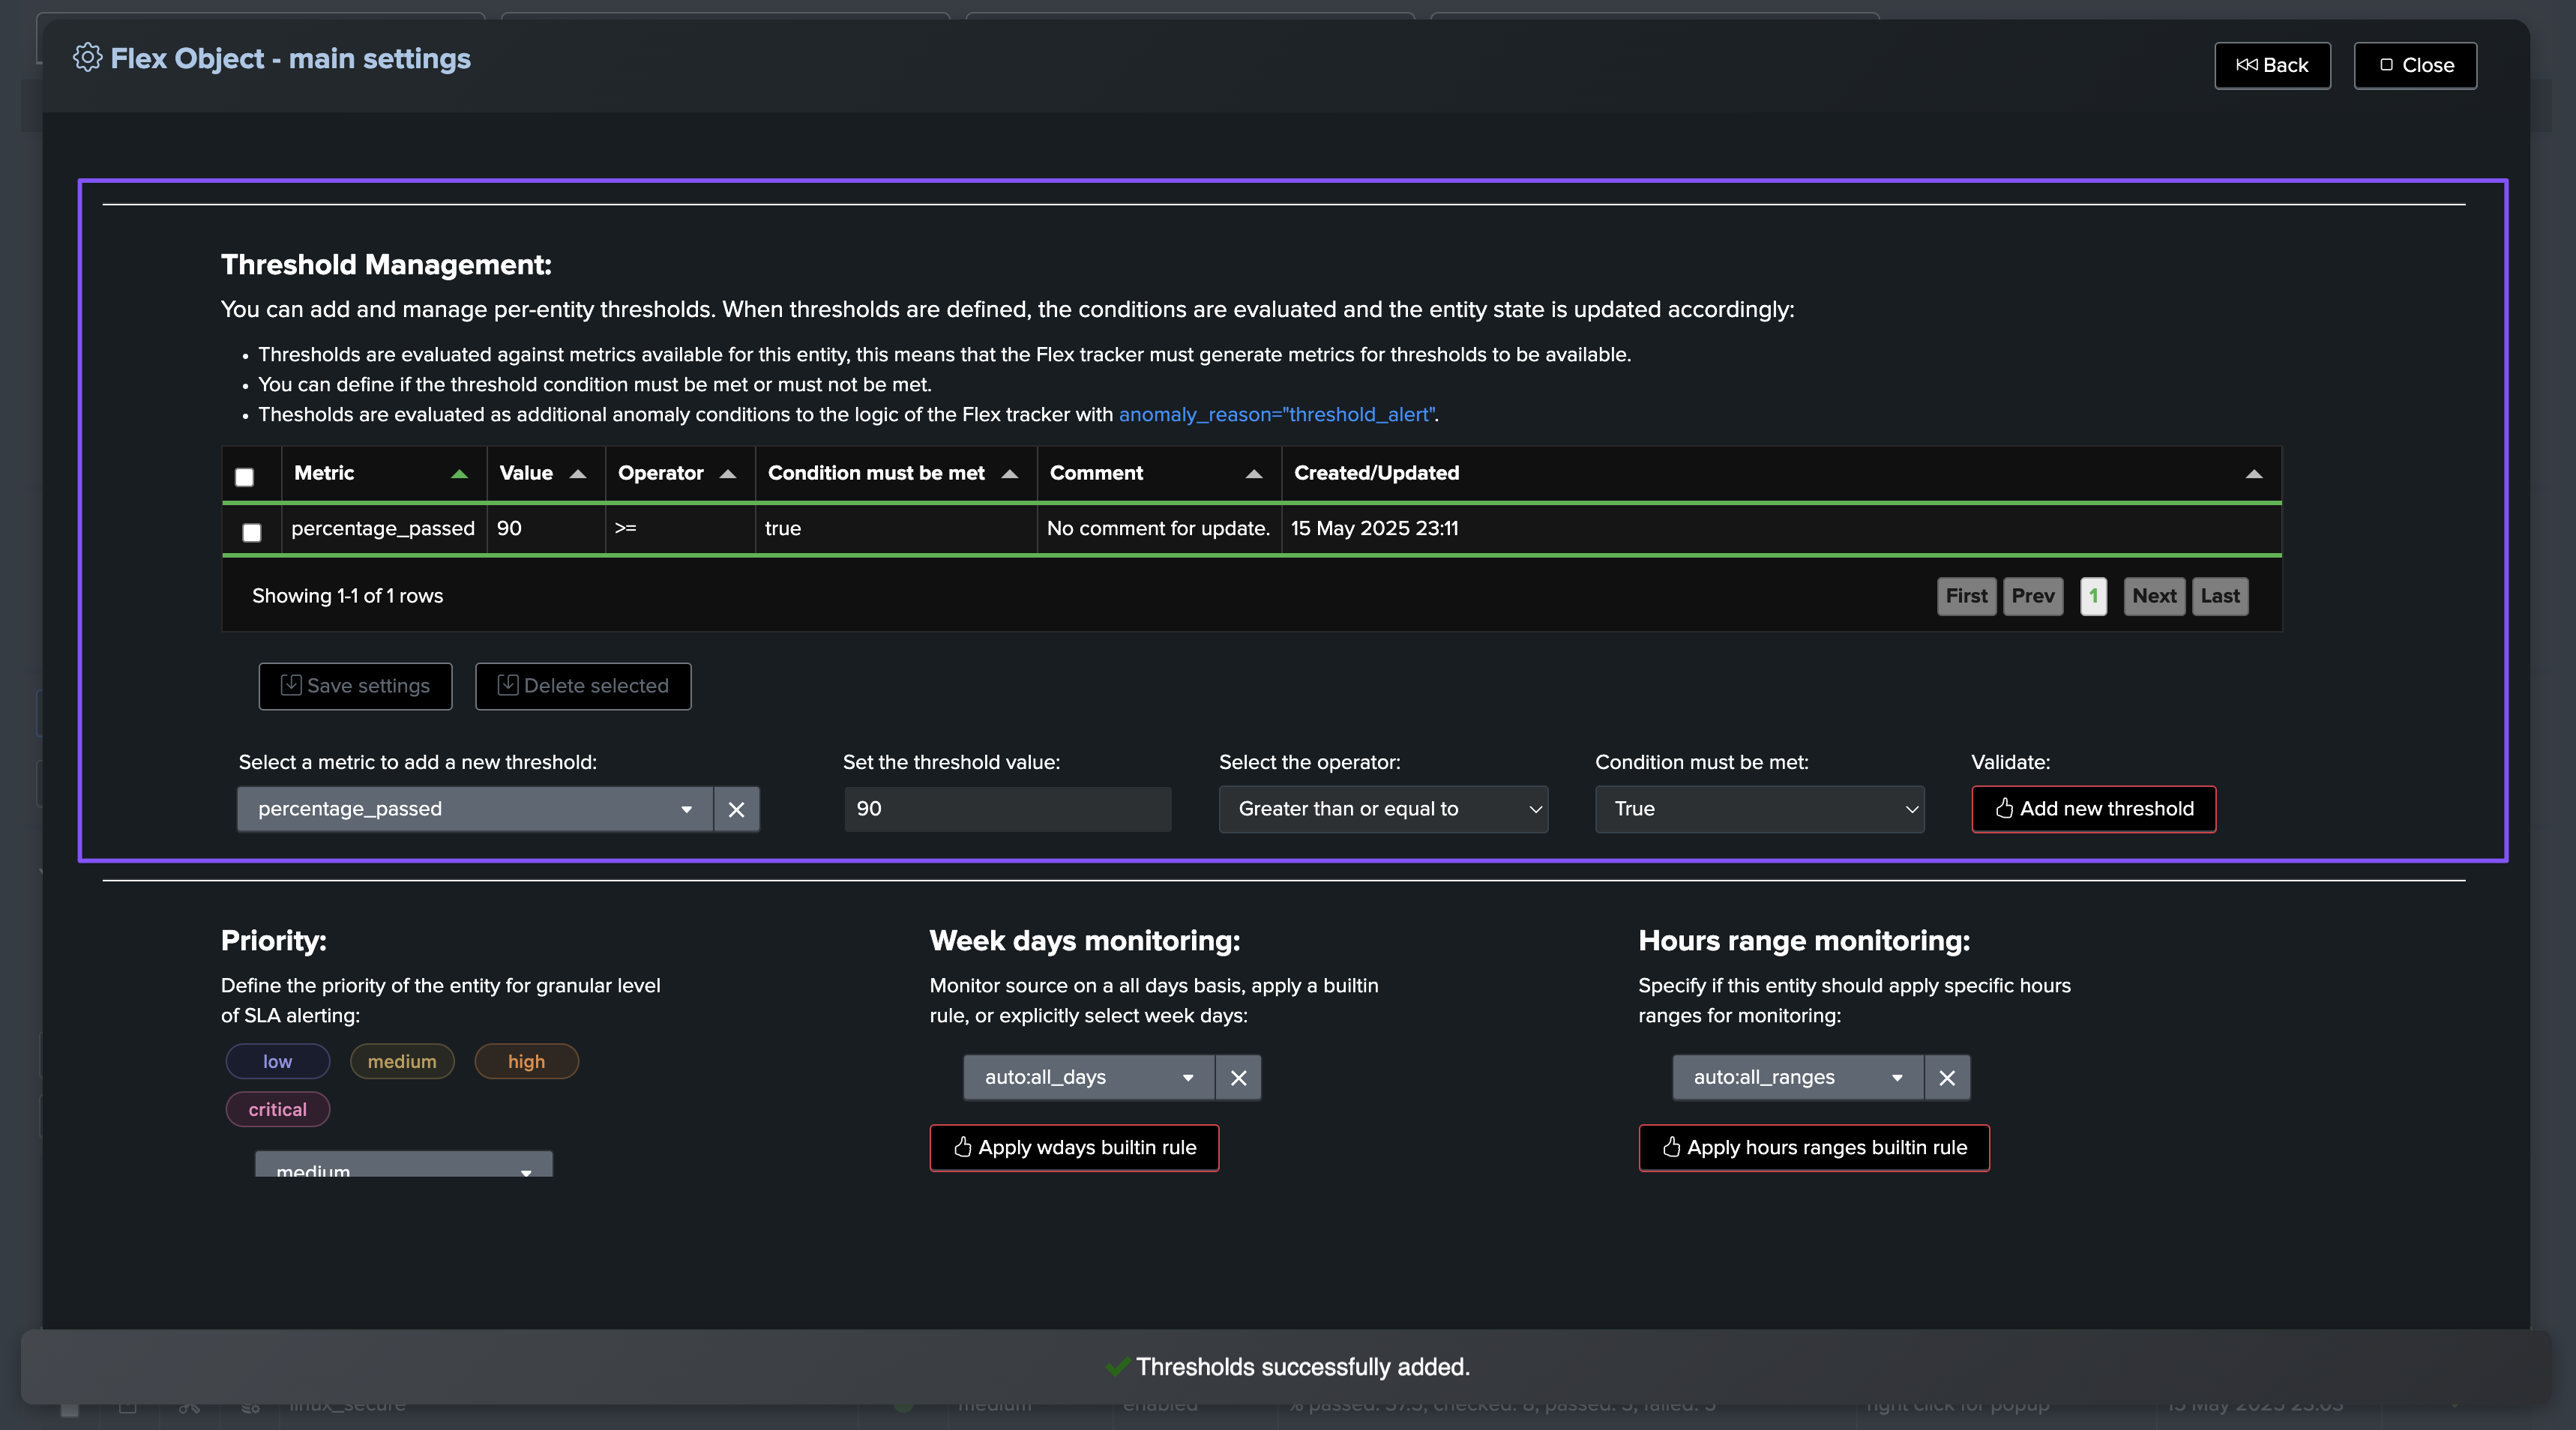This screenshot has width=2576, height=1430.
Task: Select the critical priority pill
Action: pyautogui.click(x=278, y=1109)
